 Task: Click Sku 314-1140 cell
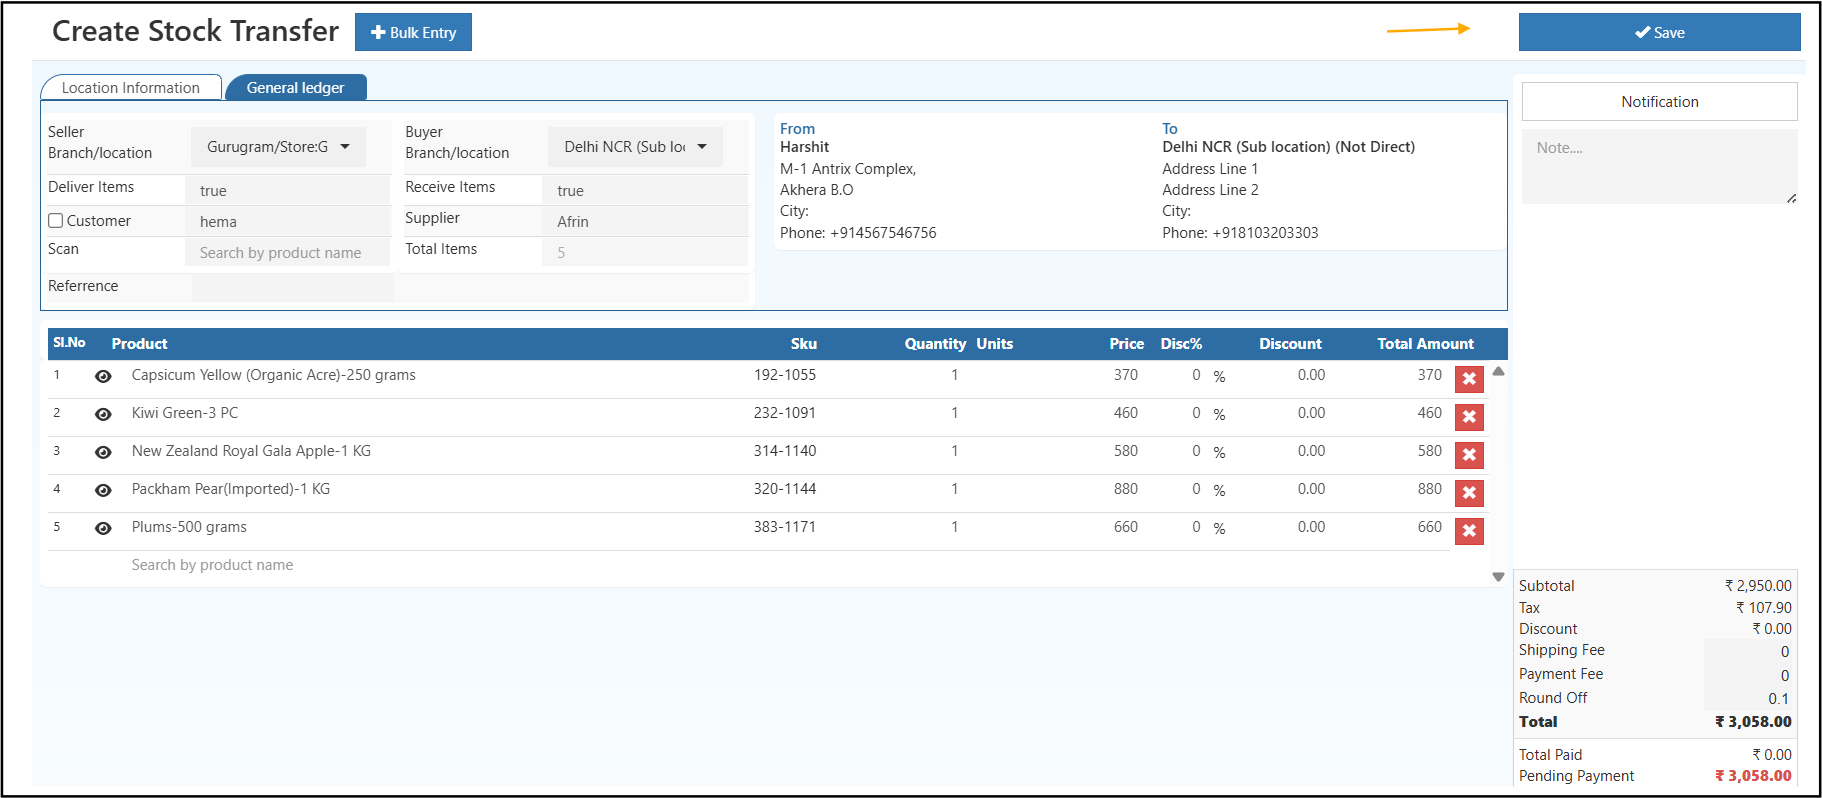[x=785, y=451]
